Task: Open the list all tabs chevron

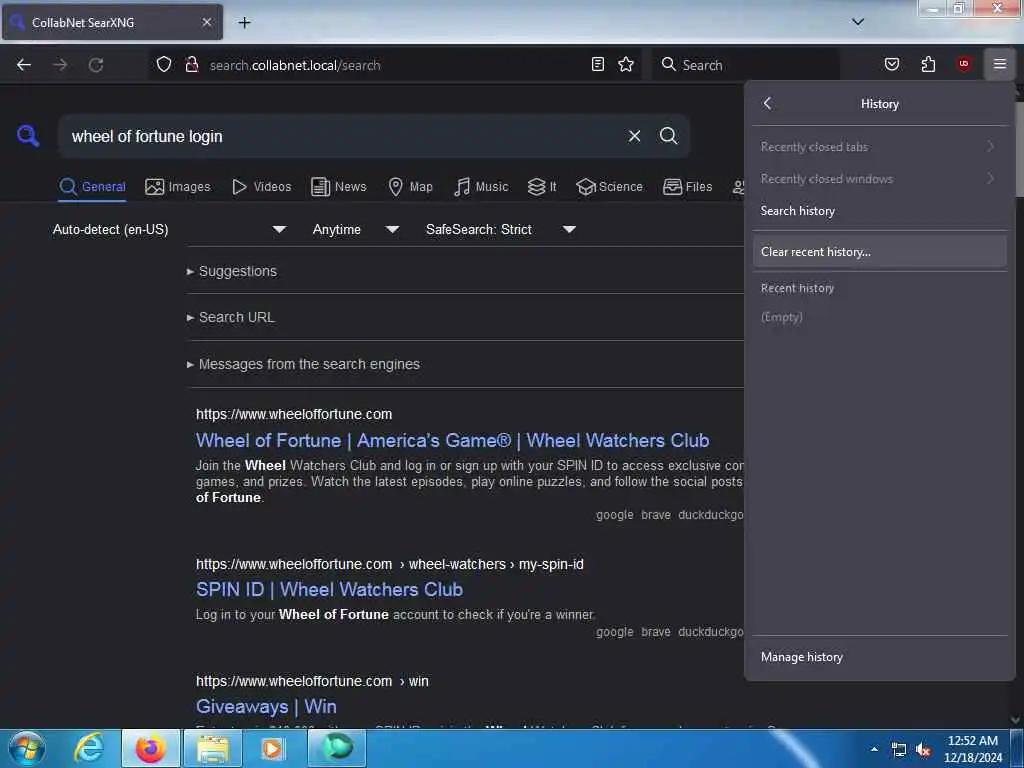Action: pos(858,22)
